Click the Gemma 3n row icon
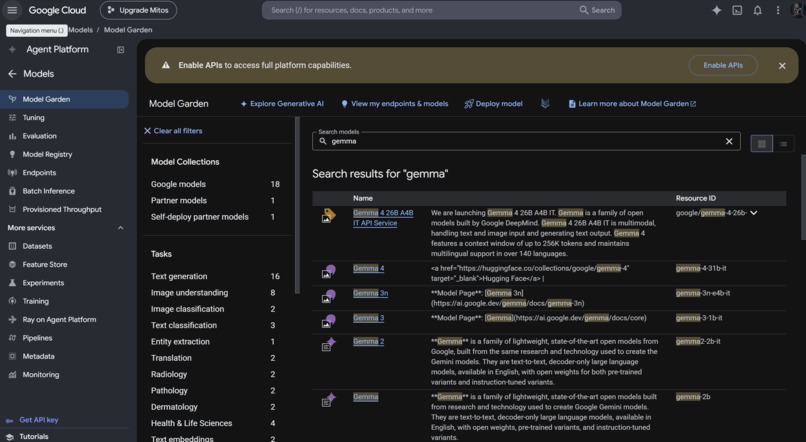Viewport: 806px width, 442px height. click(x=328, y=297)
